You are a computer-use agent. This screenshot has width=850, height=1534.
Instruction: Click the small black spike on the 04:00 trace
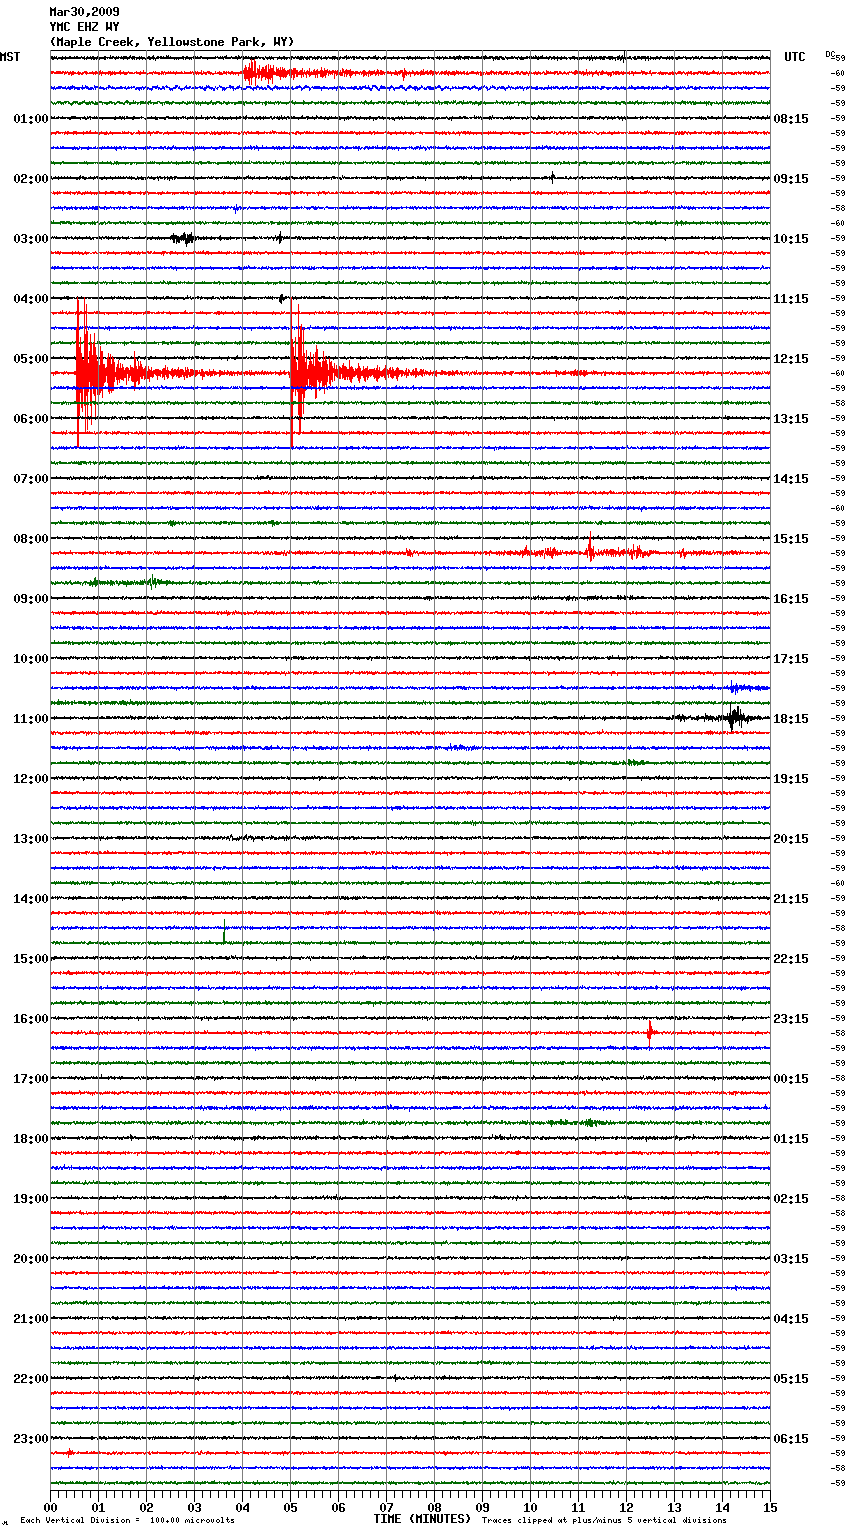pos(282,298)
